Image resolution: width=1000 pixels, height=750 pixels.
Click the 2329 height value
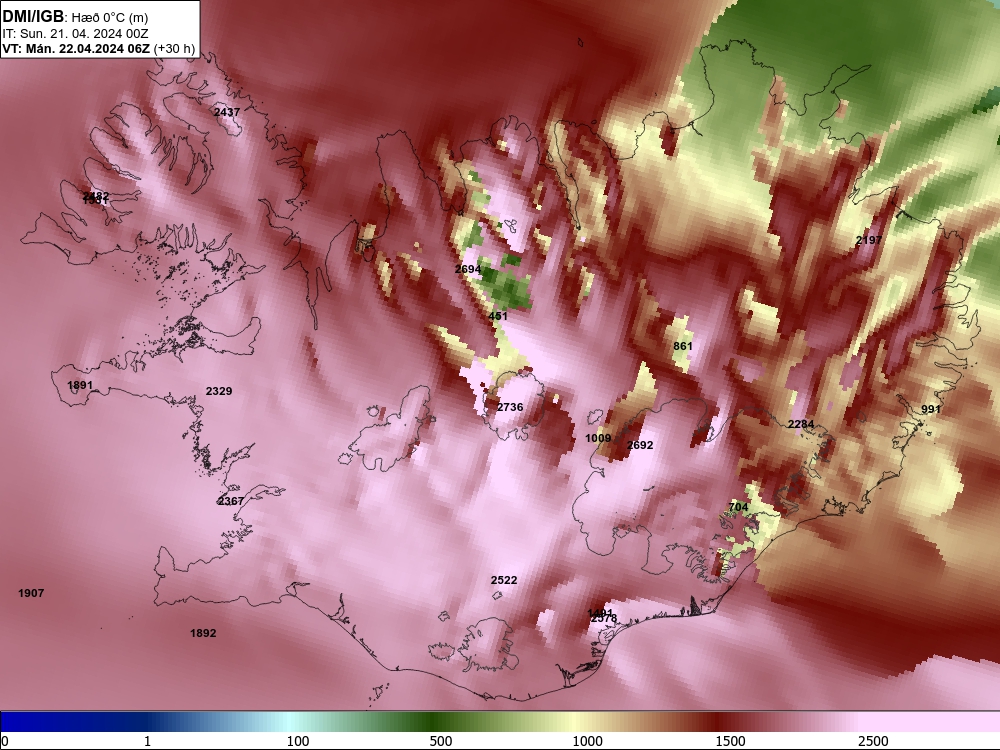(219, 391)
